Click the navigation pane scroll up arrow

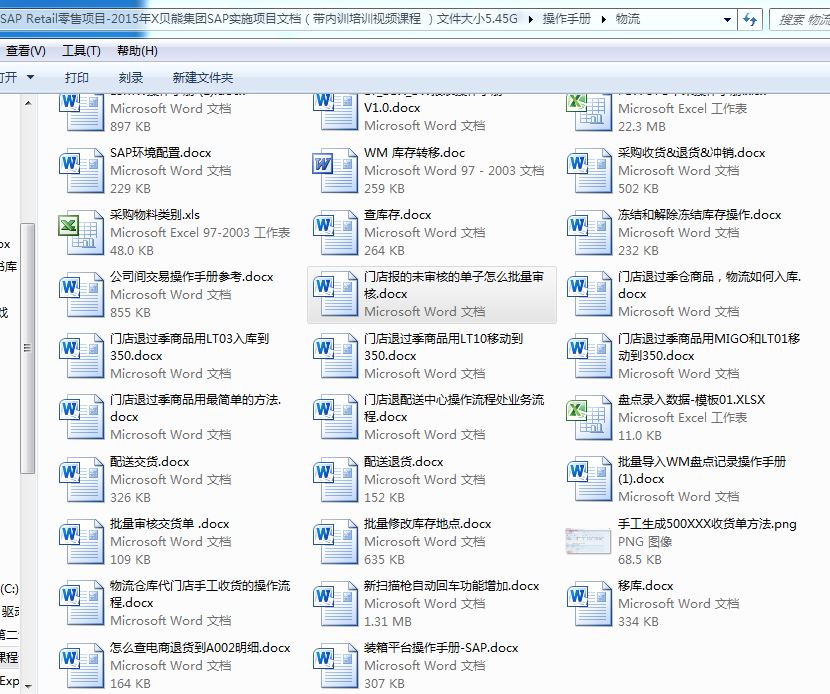pyautogui.click(x=28, y=103)
